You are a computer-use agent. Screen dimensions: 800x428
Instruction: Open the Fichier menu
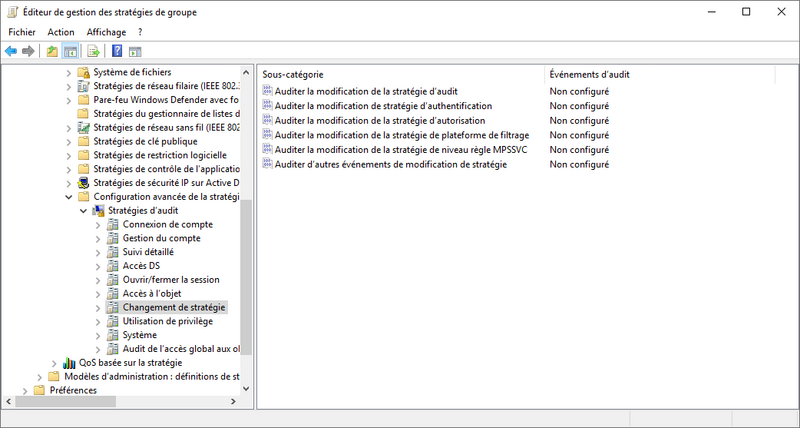[21, 32]
